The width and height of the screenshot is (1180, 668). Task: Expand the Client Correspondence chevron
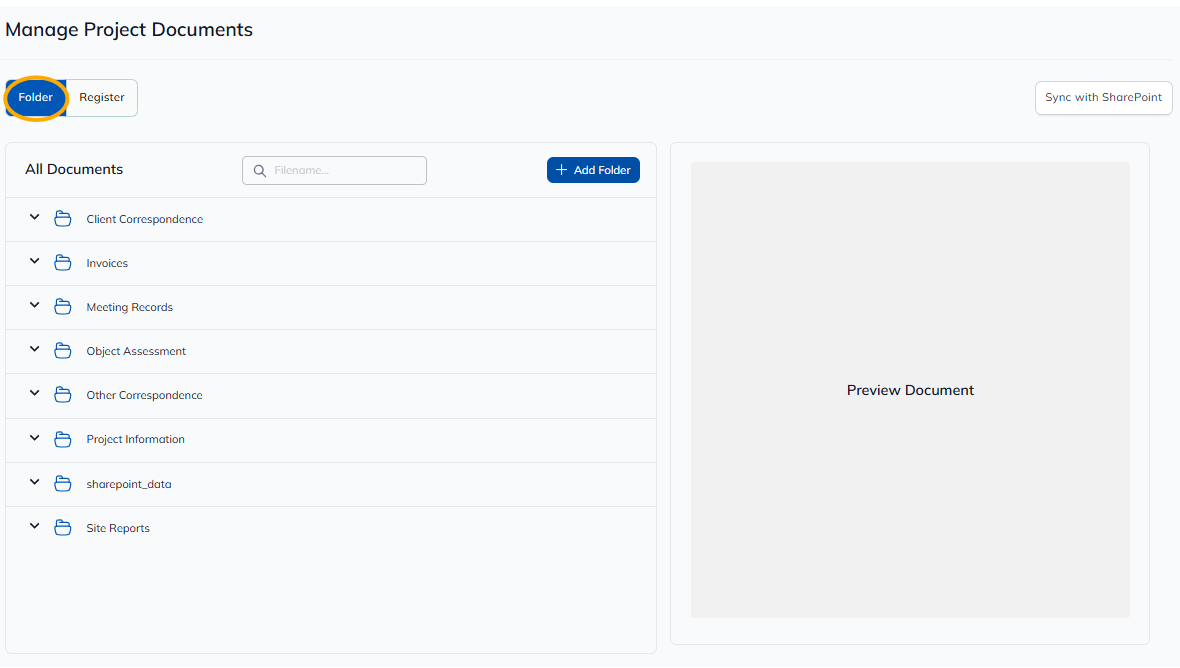click(x=34, y=217)
